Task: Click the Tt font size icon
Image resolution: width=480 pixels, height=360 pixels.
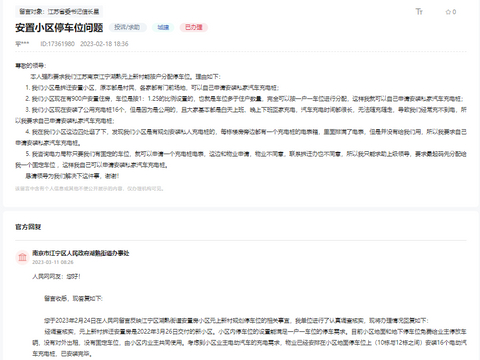Action: pos(419,12)
